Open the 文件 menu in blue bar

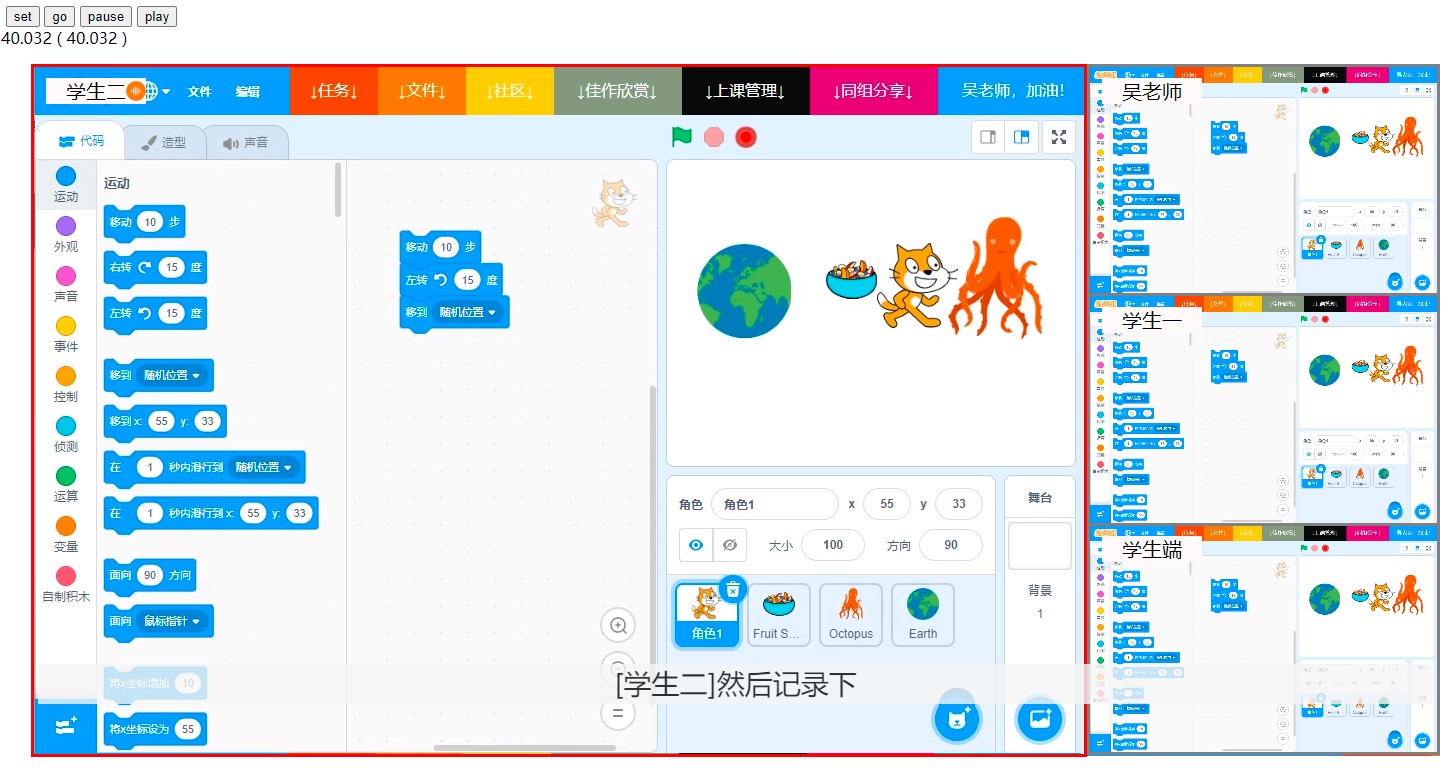(x=200, y=91)
